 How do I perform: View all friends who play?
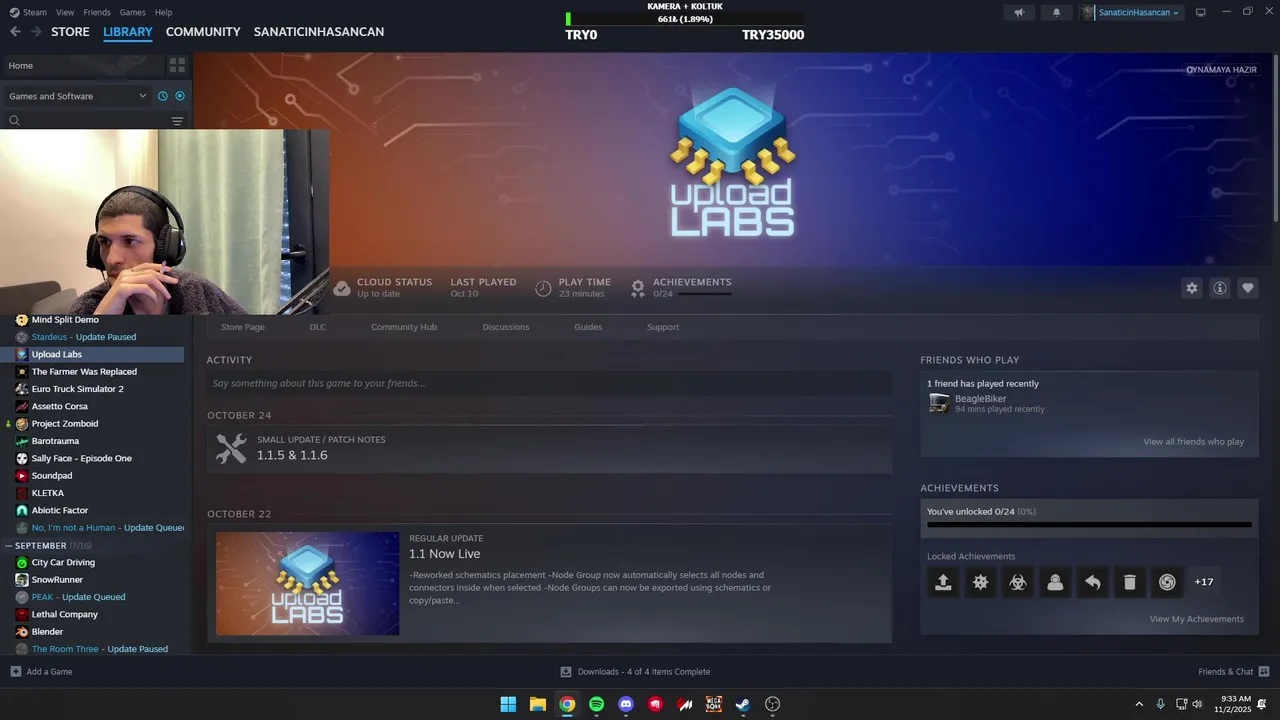coord(1193,442)
